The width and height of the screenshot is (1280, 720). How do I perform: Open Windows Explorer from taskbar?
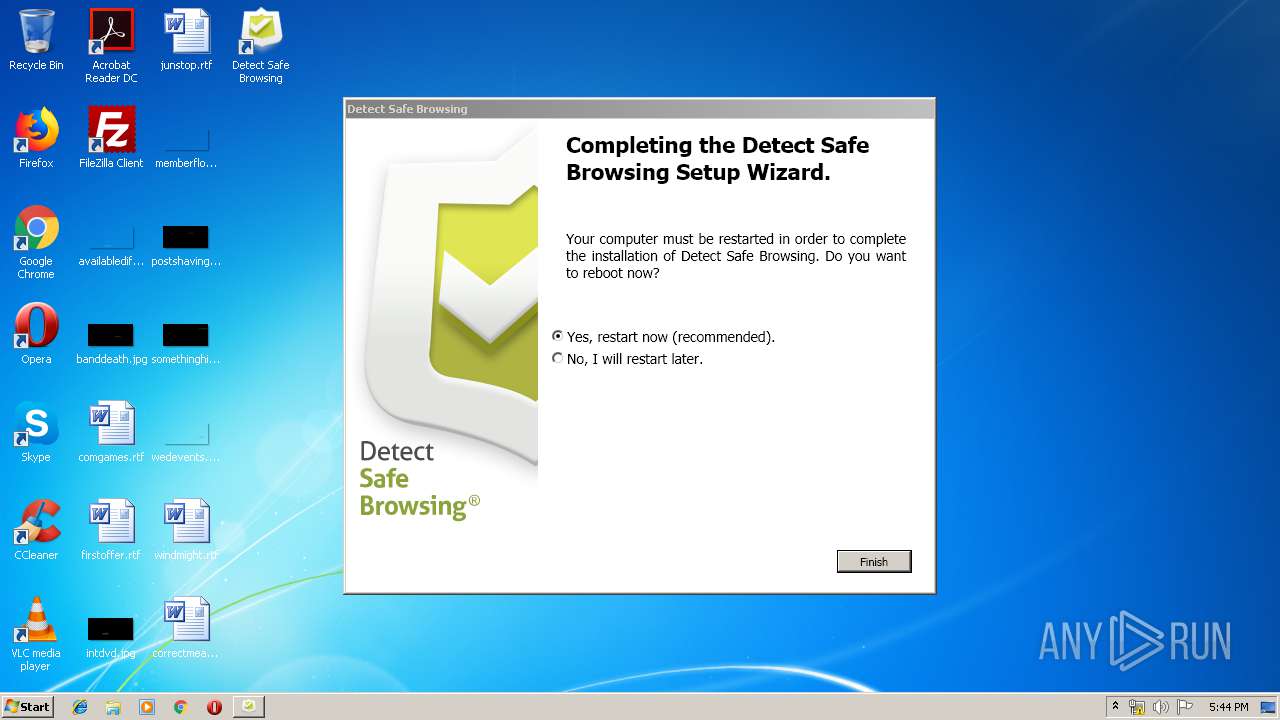tap(113, 707)
